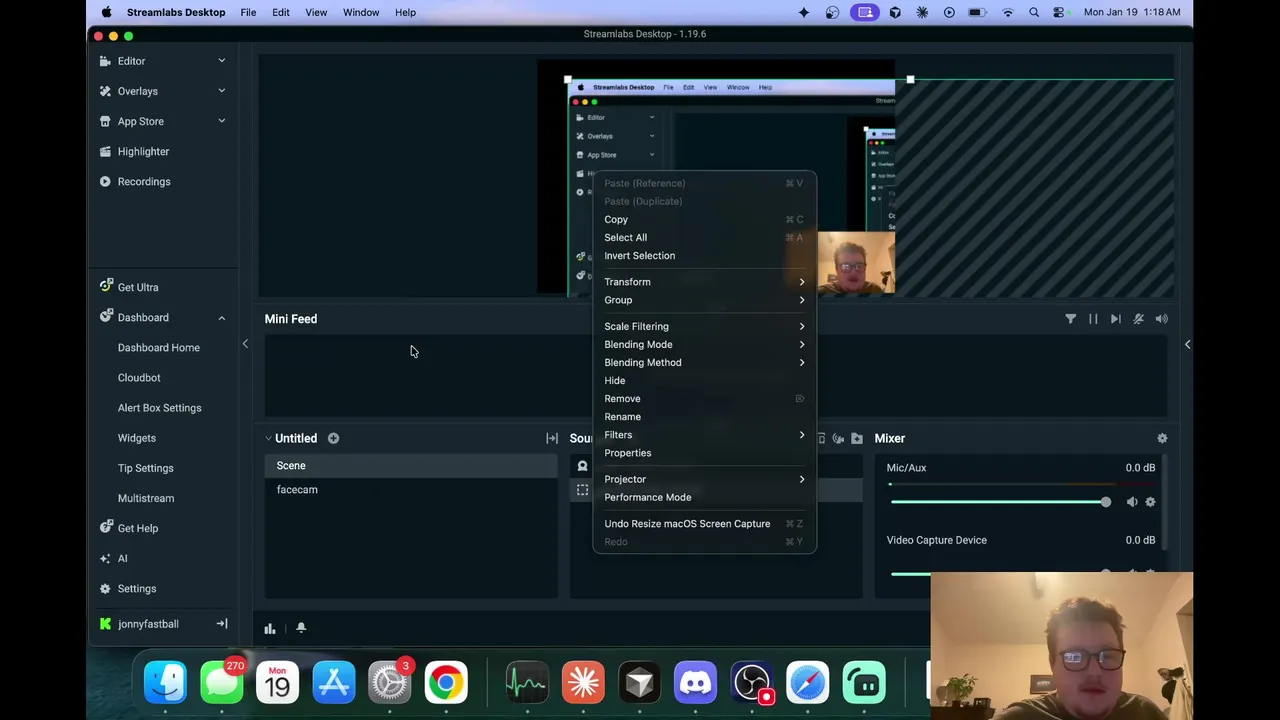Open the Recordings page

click(144, 181)
